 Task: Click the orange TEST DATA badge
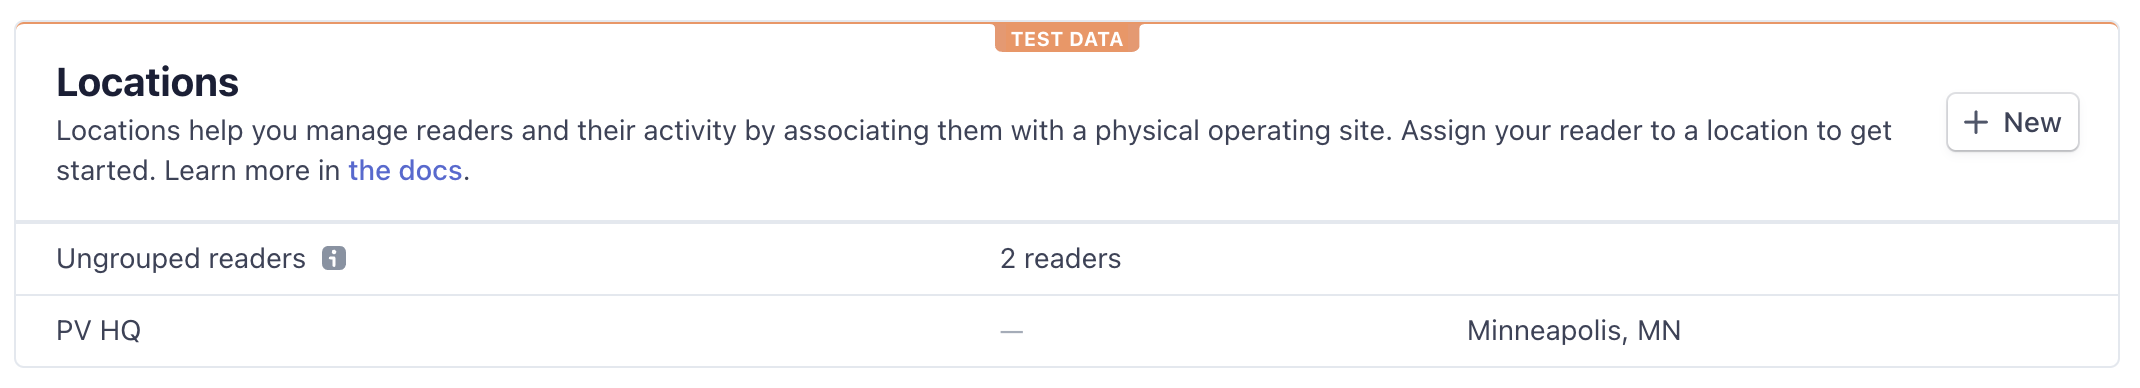(x=1067, y=39)
